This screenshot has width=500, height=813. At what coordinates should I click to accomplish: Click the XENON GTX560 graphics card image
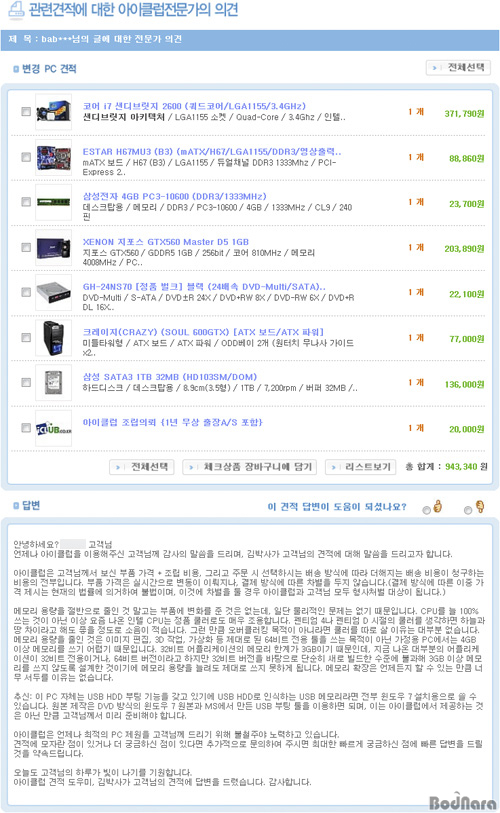53,247
